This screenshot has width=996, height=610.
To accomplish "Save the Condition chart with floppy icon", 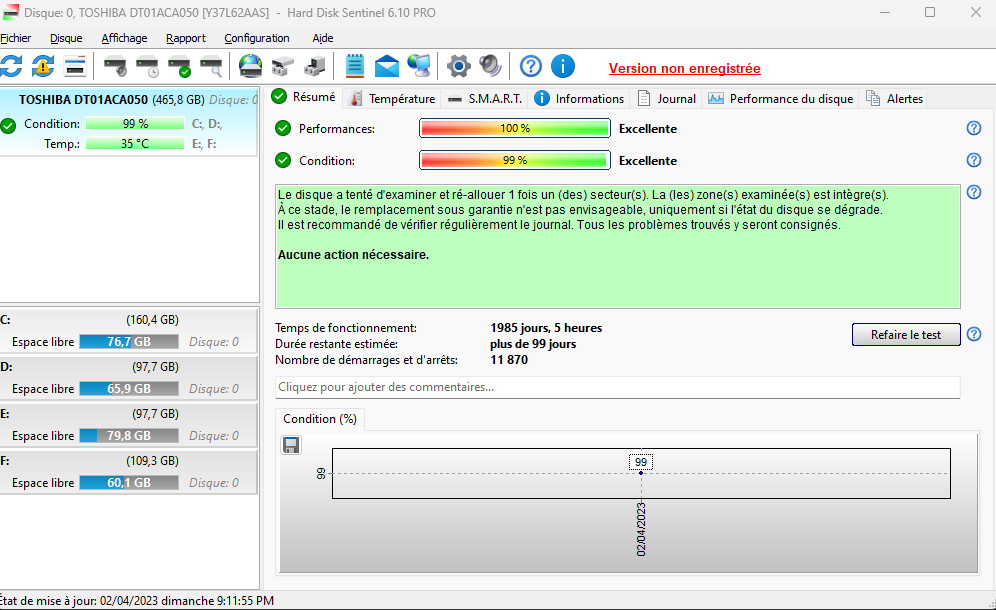I will [x=291, y=445].
